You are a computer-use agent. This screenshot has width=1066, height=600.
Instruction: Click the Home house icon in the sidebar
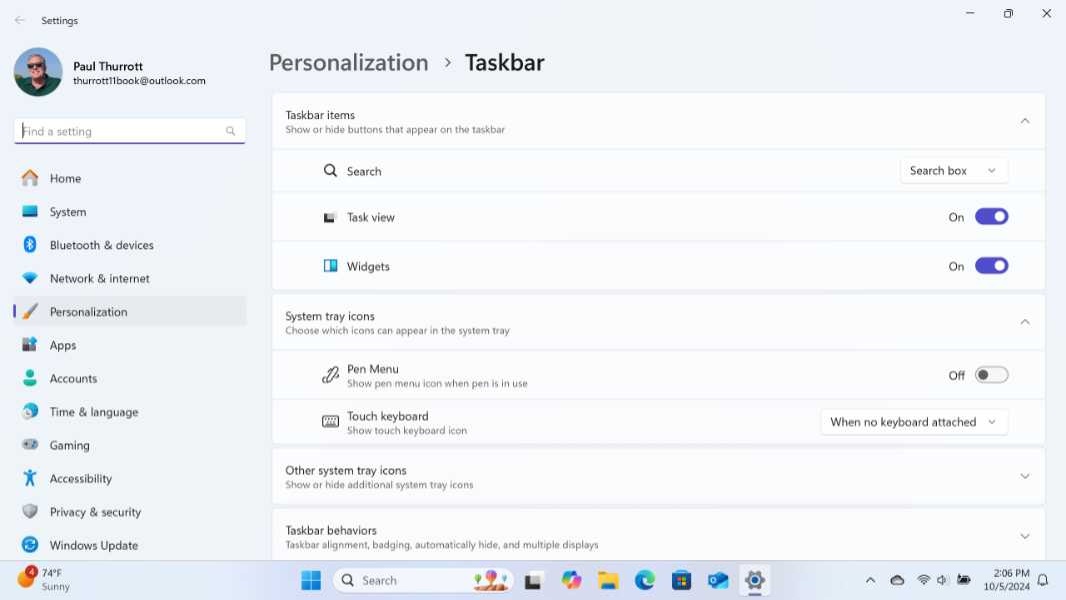tap(30, 178)
